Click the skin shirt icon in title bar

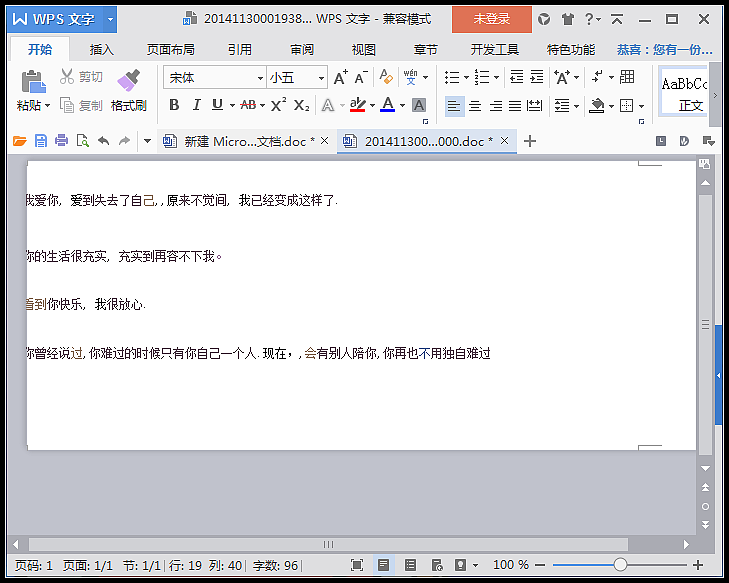567,19
